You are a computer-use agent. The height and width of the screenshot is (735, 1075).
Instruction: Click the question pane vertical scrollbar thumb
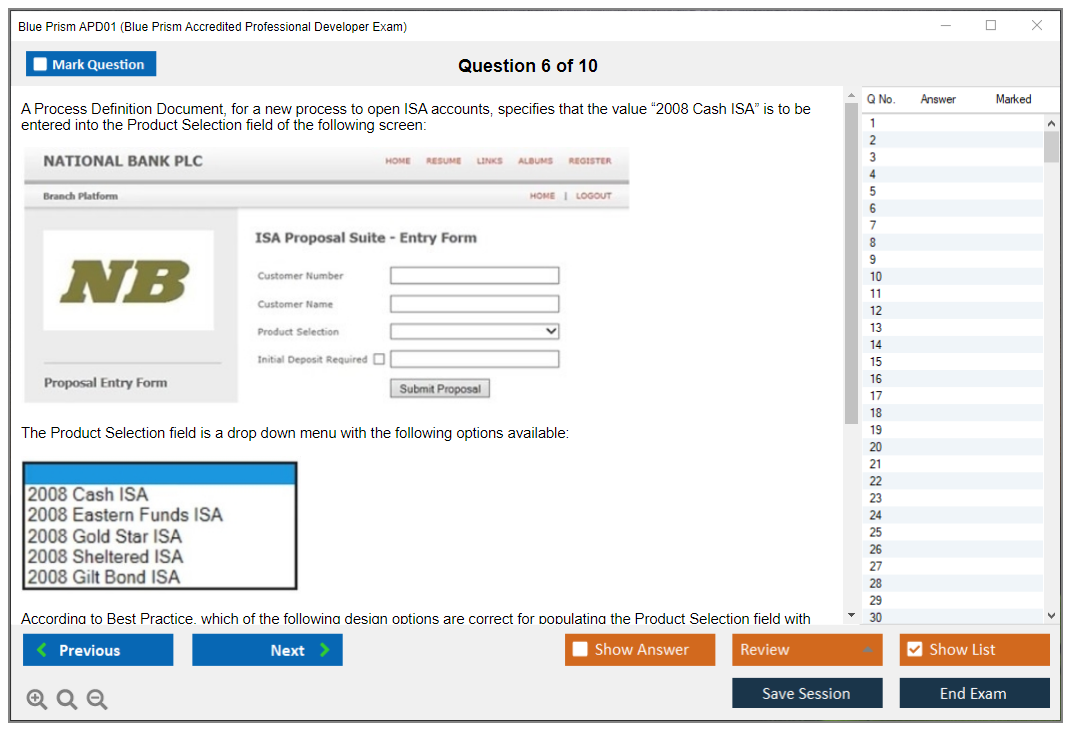pos(851,260)
